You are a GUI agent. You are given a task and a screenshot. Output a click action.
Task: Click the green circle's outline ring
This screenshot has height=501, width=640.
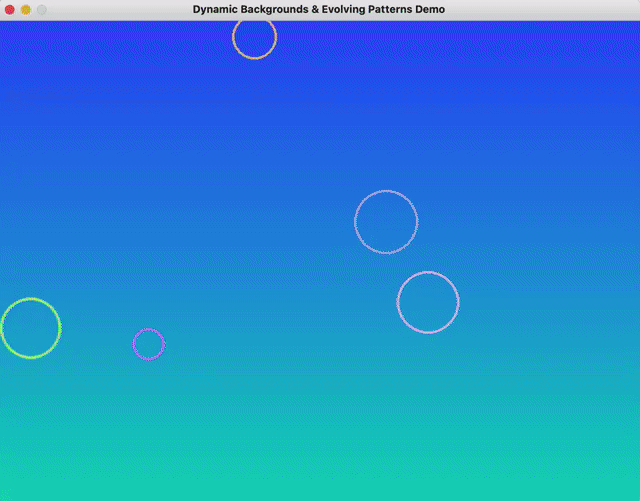pos(60,328)
